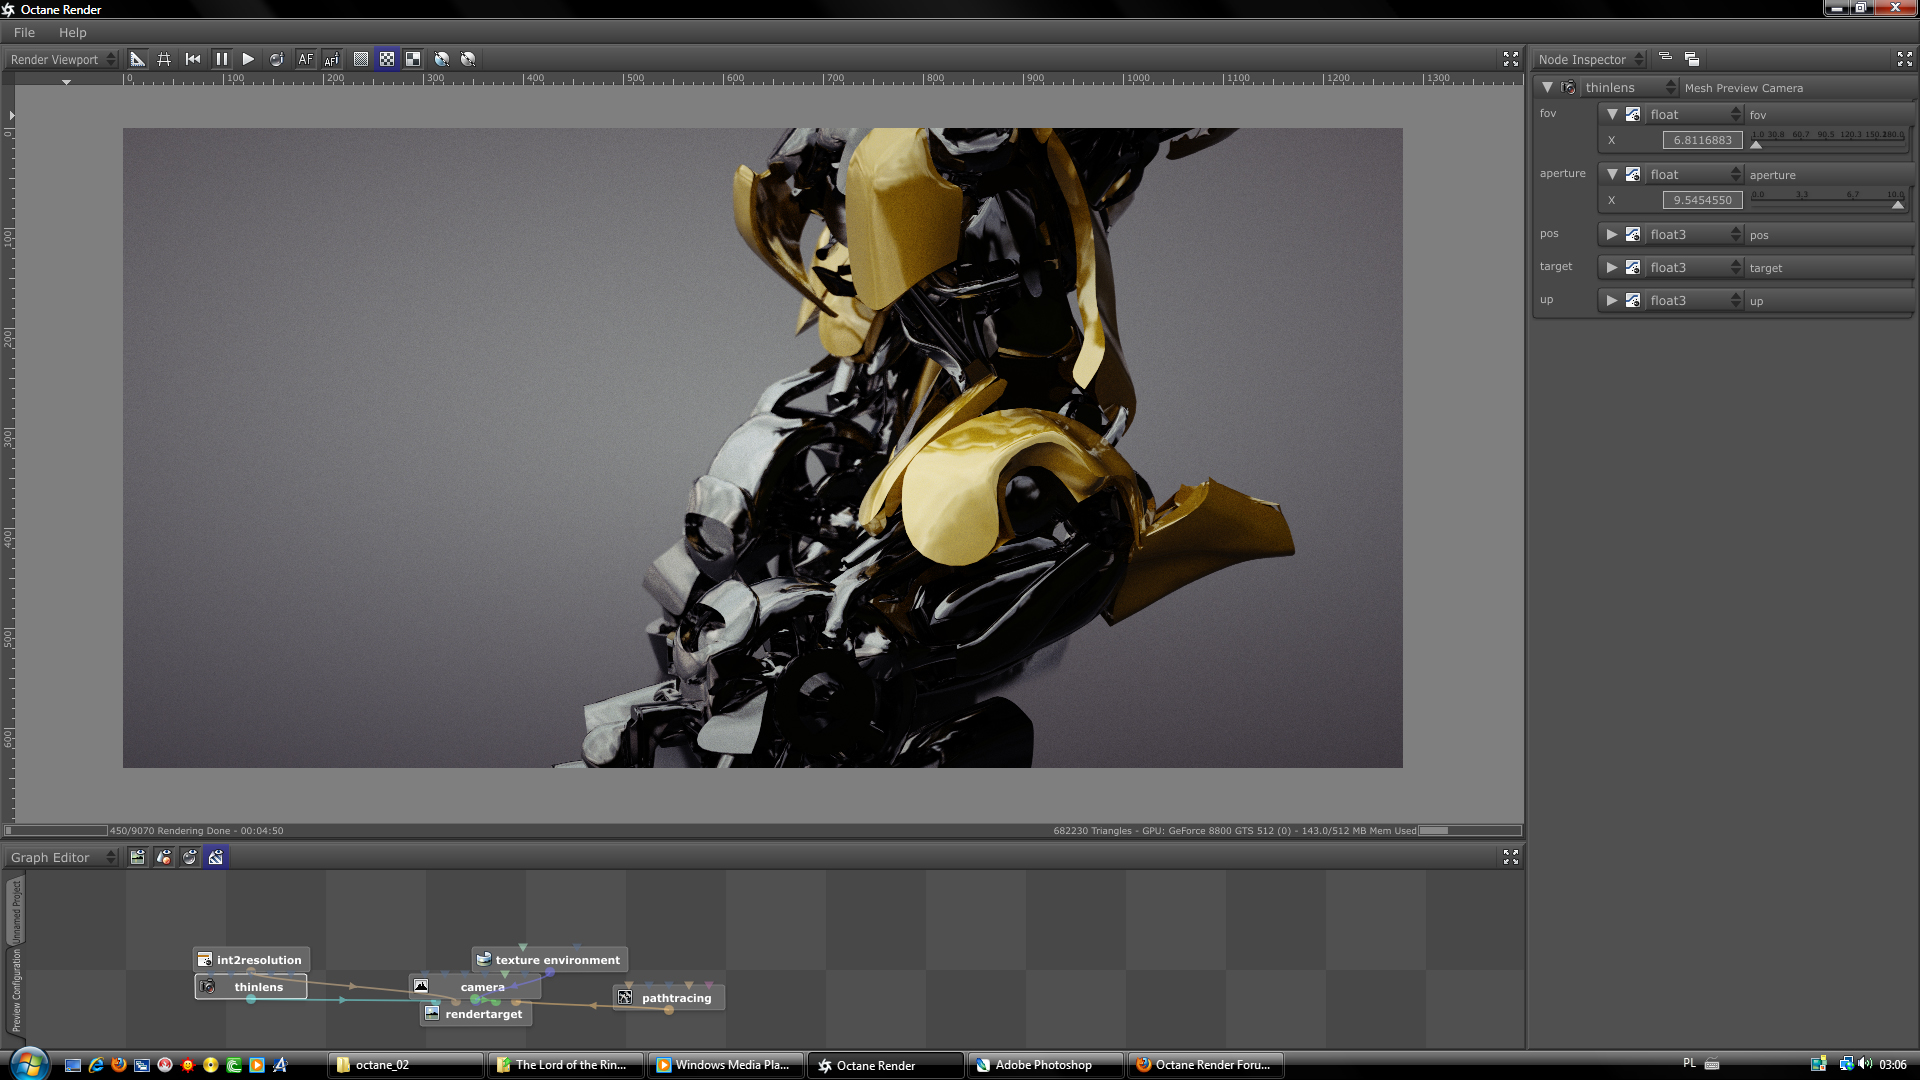
Task: Activate the AF auto focus button
Action: coord(305,59)
